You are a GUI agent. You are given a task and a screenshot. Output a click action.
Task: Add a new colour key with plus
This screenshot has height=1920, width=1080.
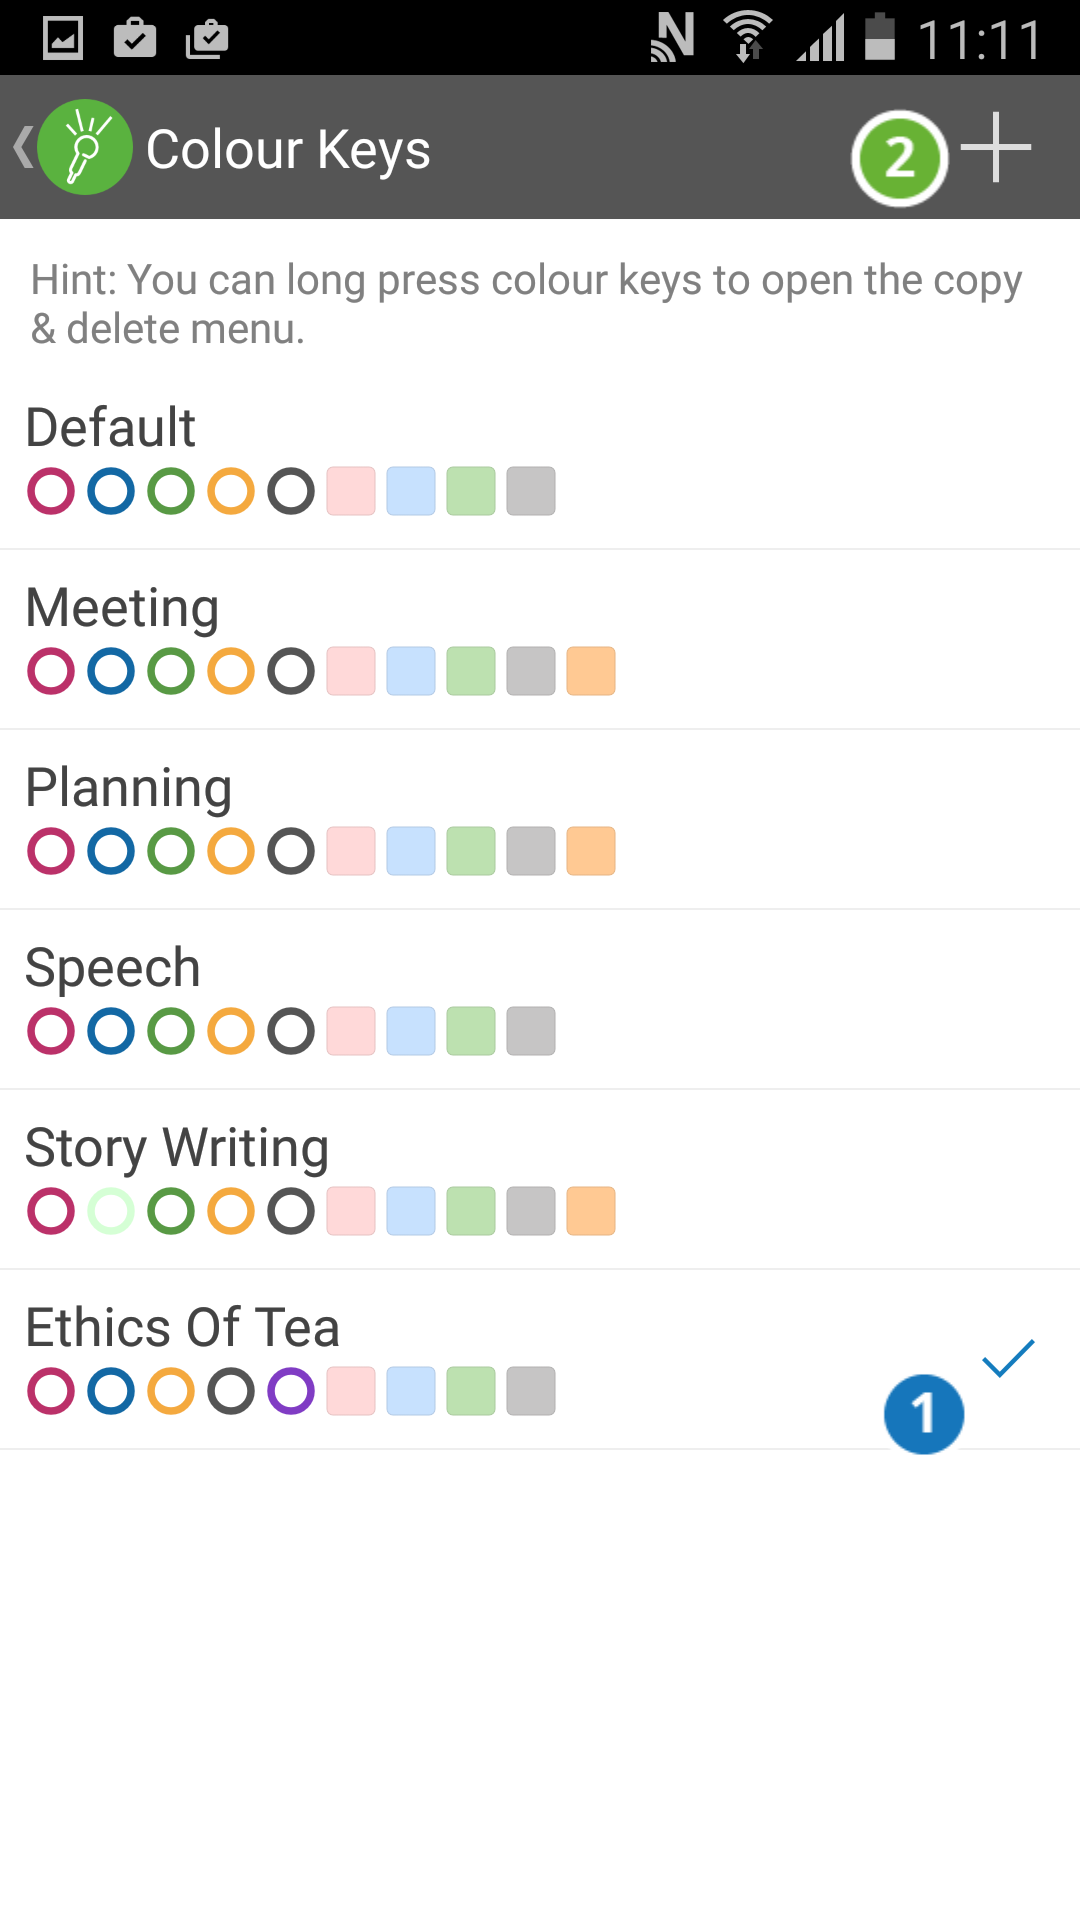pos(995,148)
